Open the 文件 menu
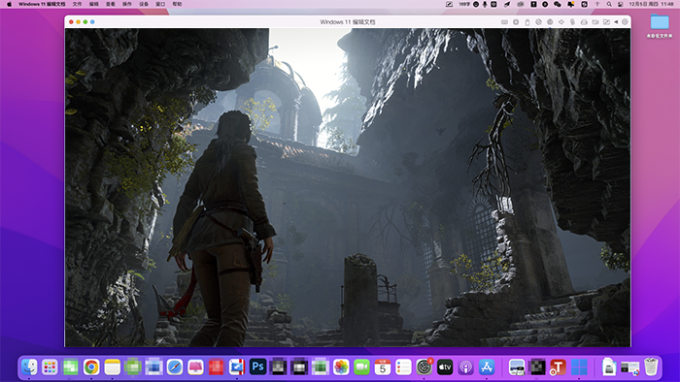The width and height of the screenshot is (680, 382). coord(77,4)
